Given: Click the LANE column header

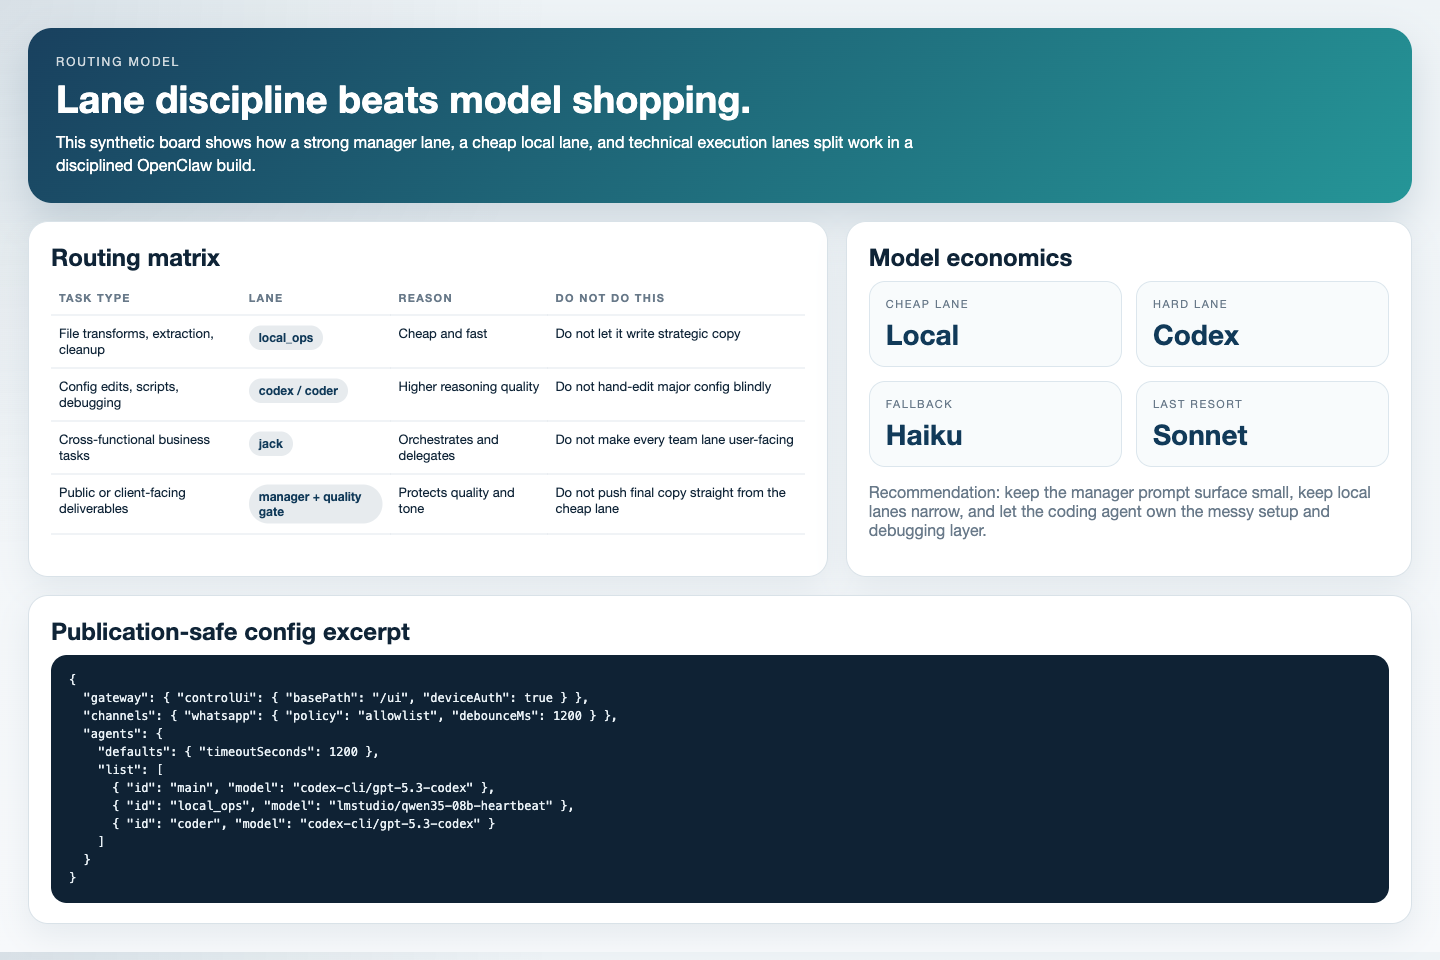Looking at the screenshot, I should pos(265,298).
